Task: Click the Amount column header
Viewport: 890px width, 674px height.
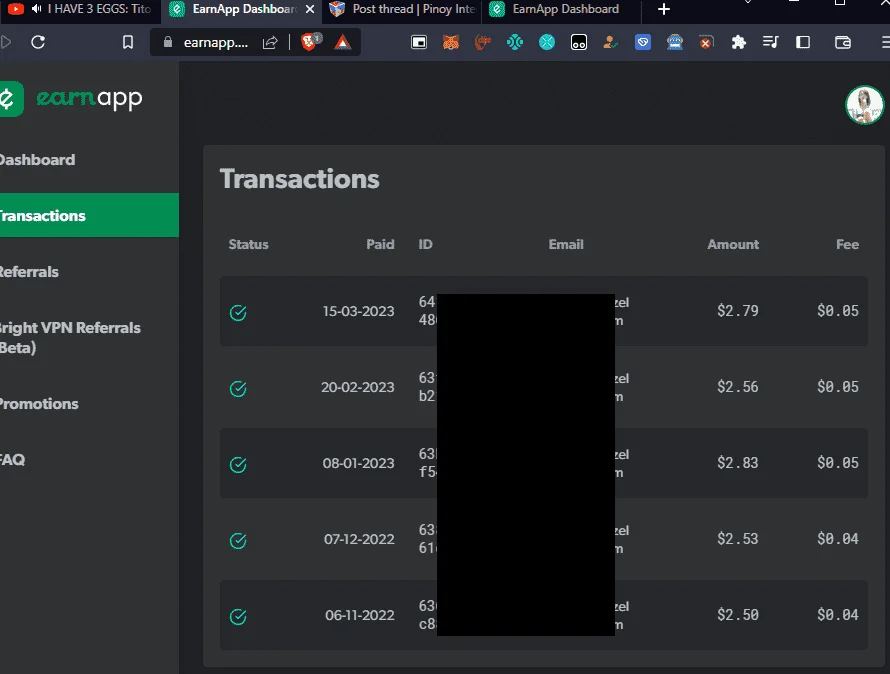Action: point(733,244)
